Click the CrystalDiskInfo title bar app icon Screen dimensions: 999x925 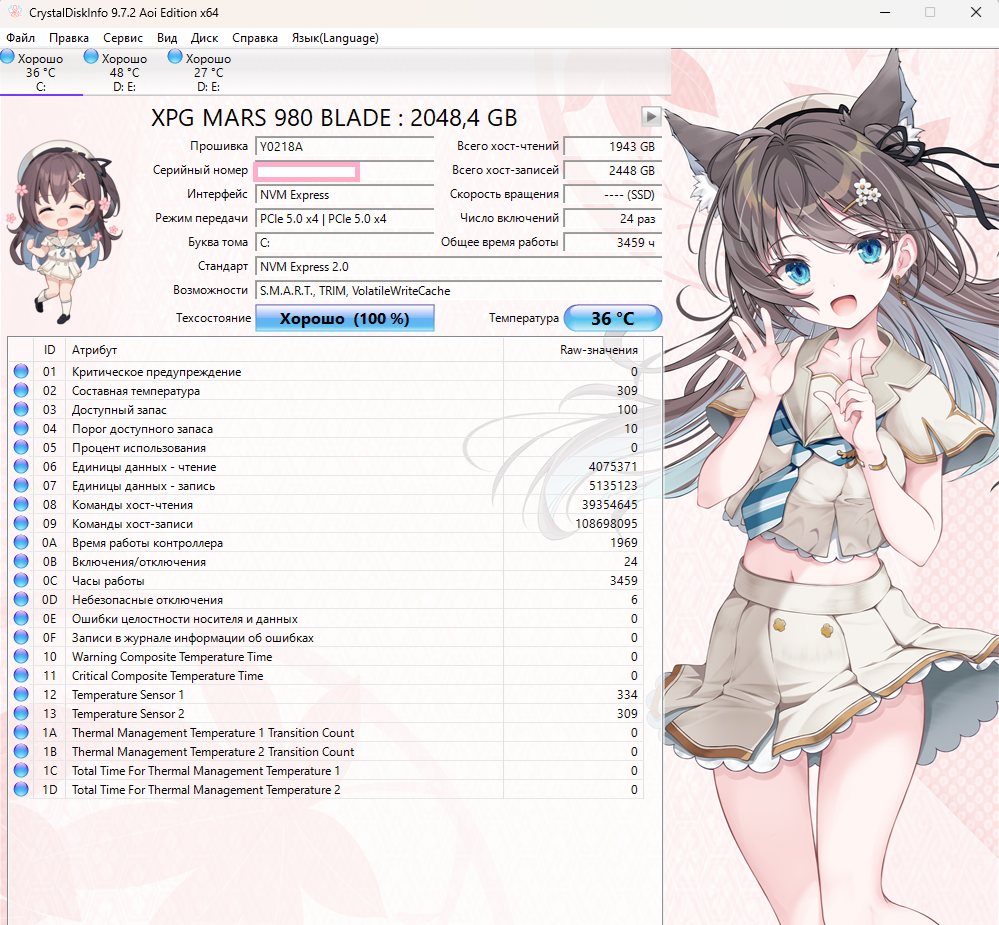14,12
